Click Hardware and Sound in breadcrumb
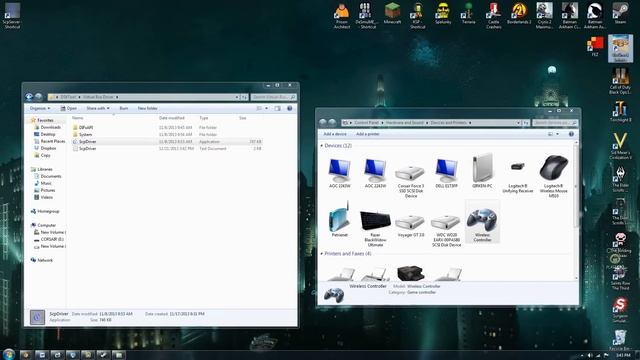640x360 pixels. 404,122
